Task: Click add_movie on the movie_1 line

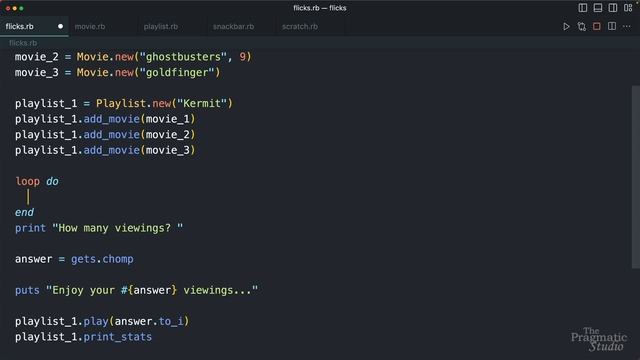Action: [x=111, y=119]
